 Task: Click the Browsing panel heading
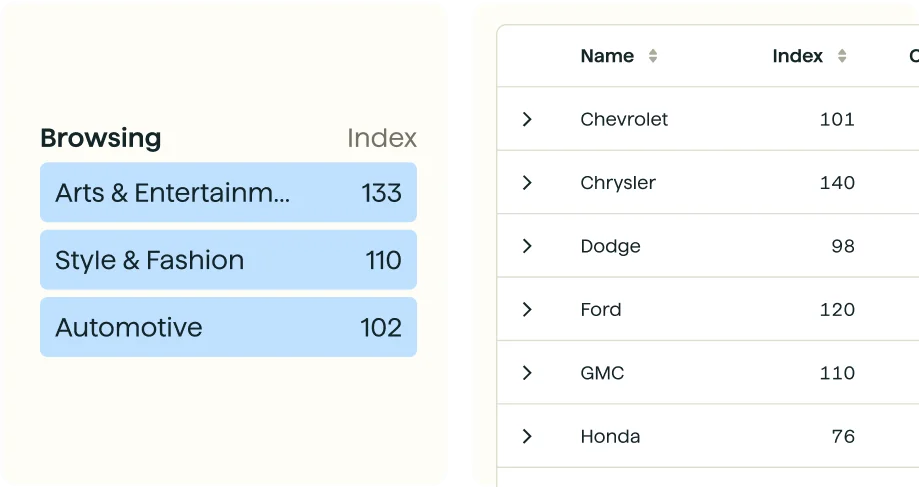101,138
